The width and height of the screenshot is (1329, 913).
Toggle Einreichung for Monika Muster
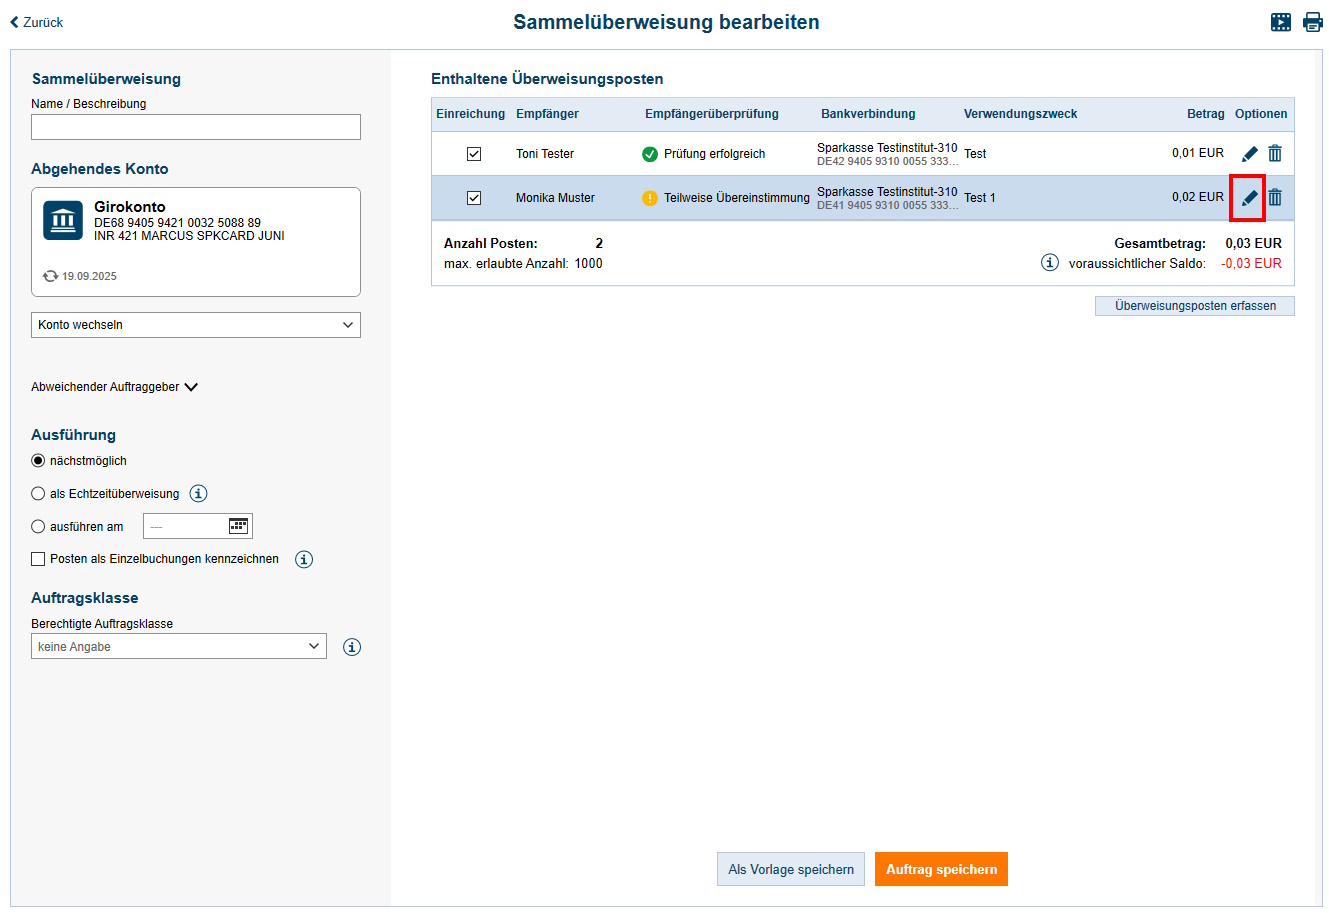tap(474, 197)
